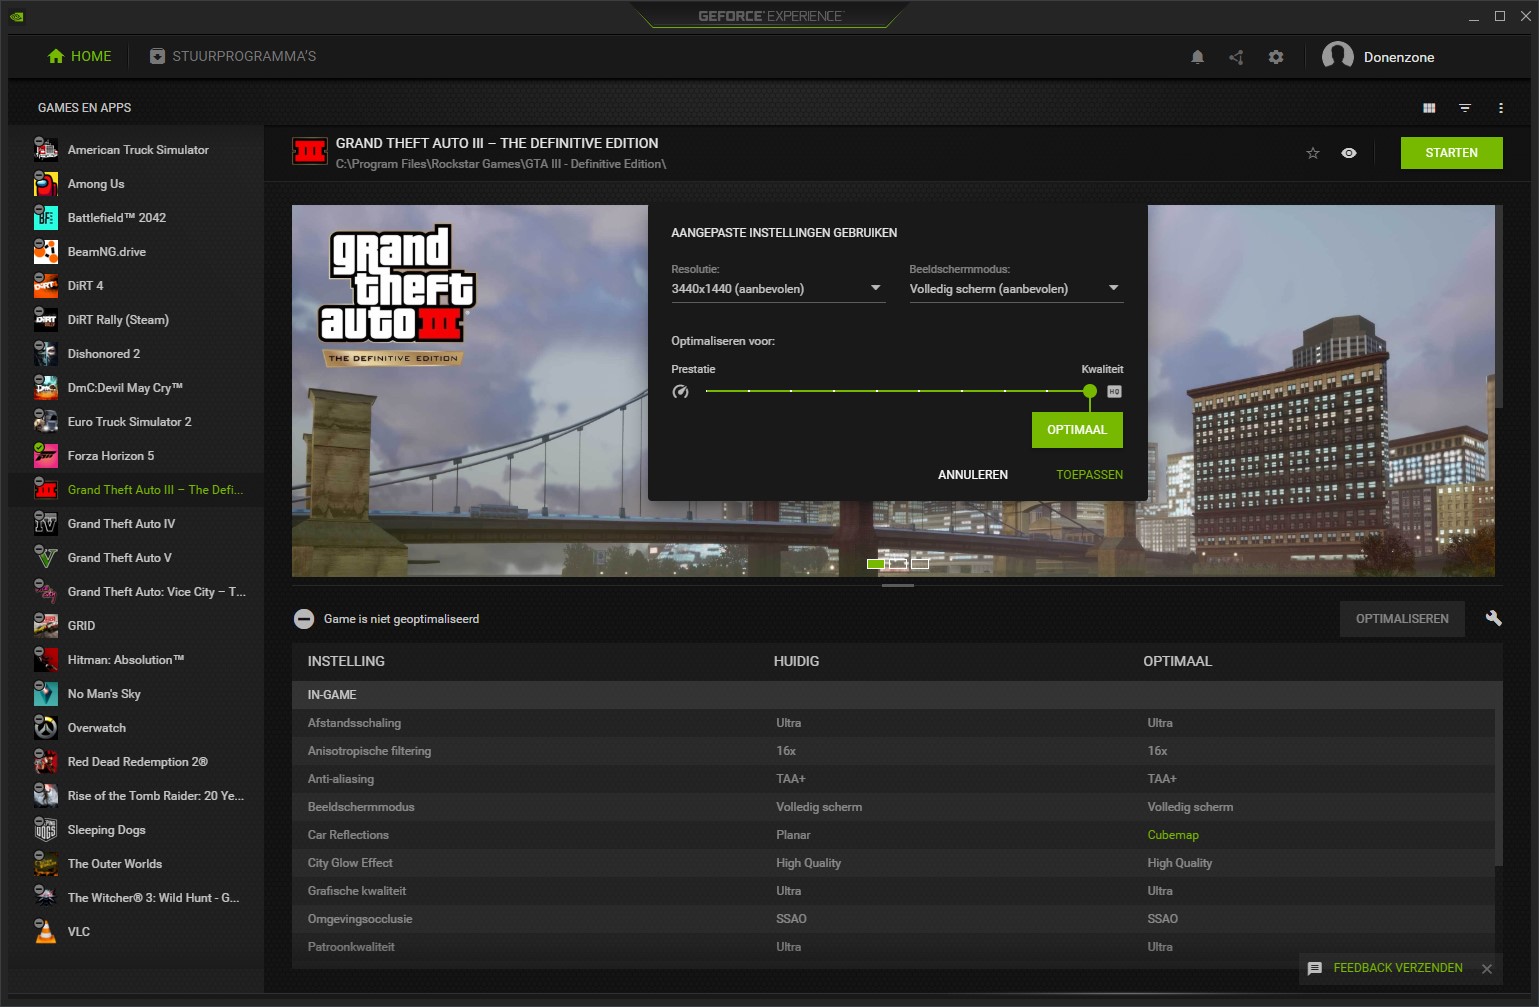Select third screenshot carousel indicator
The width and height of the screenshot is (1539, 1007).
(920, 564)
